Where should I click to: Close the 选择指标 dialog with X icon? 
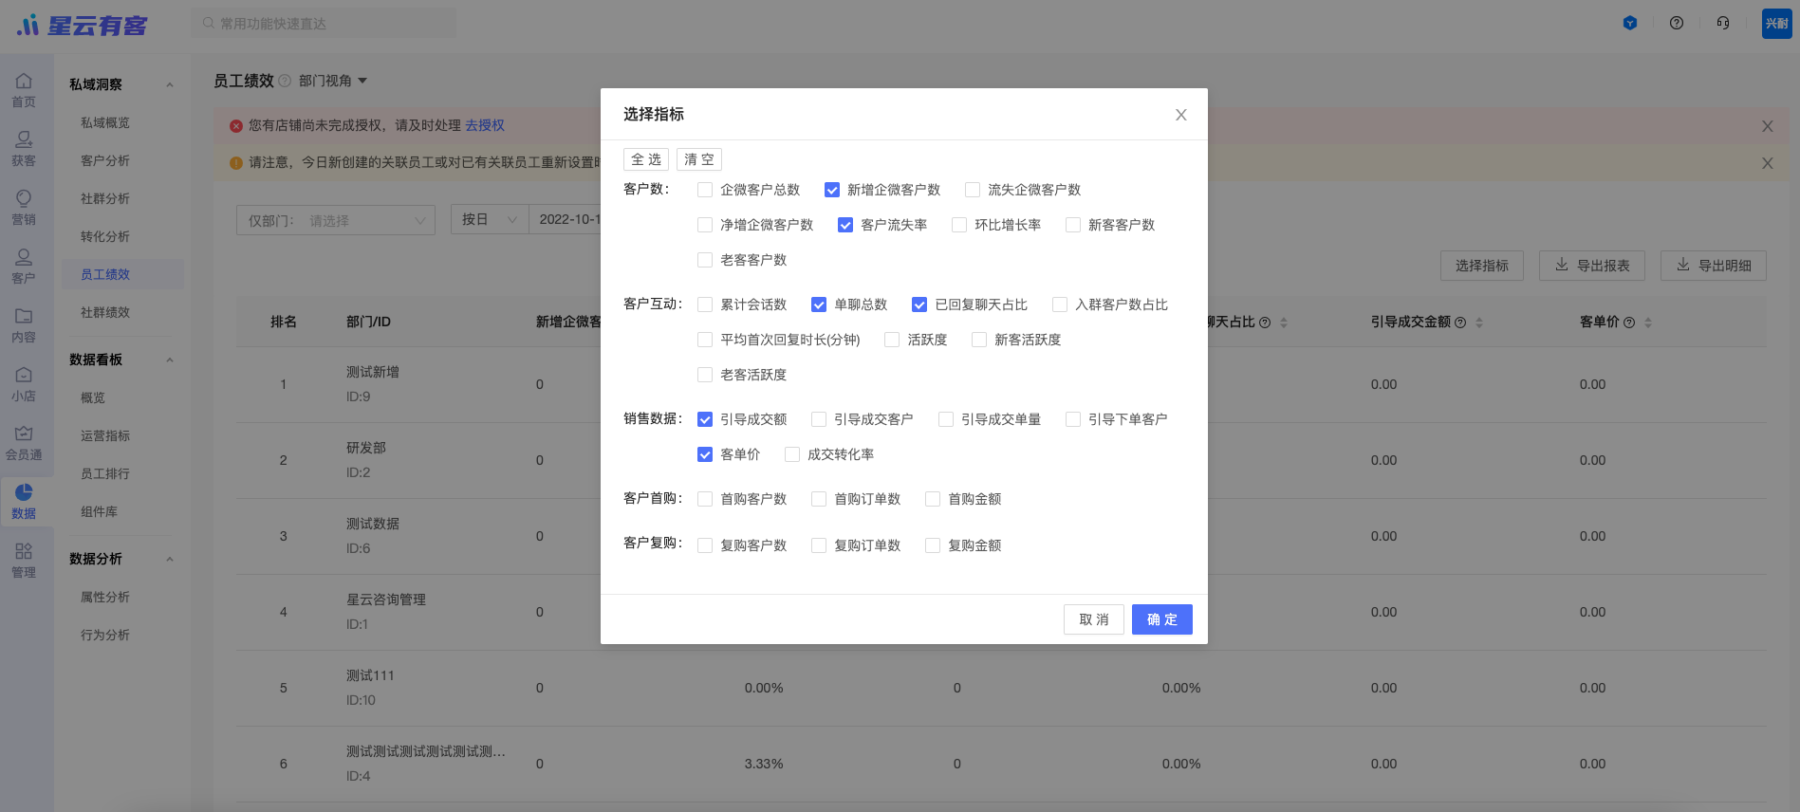(1181, 115)
